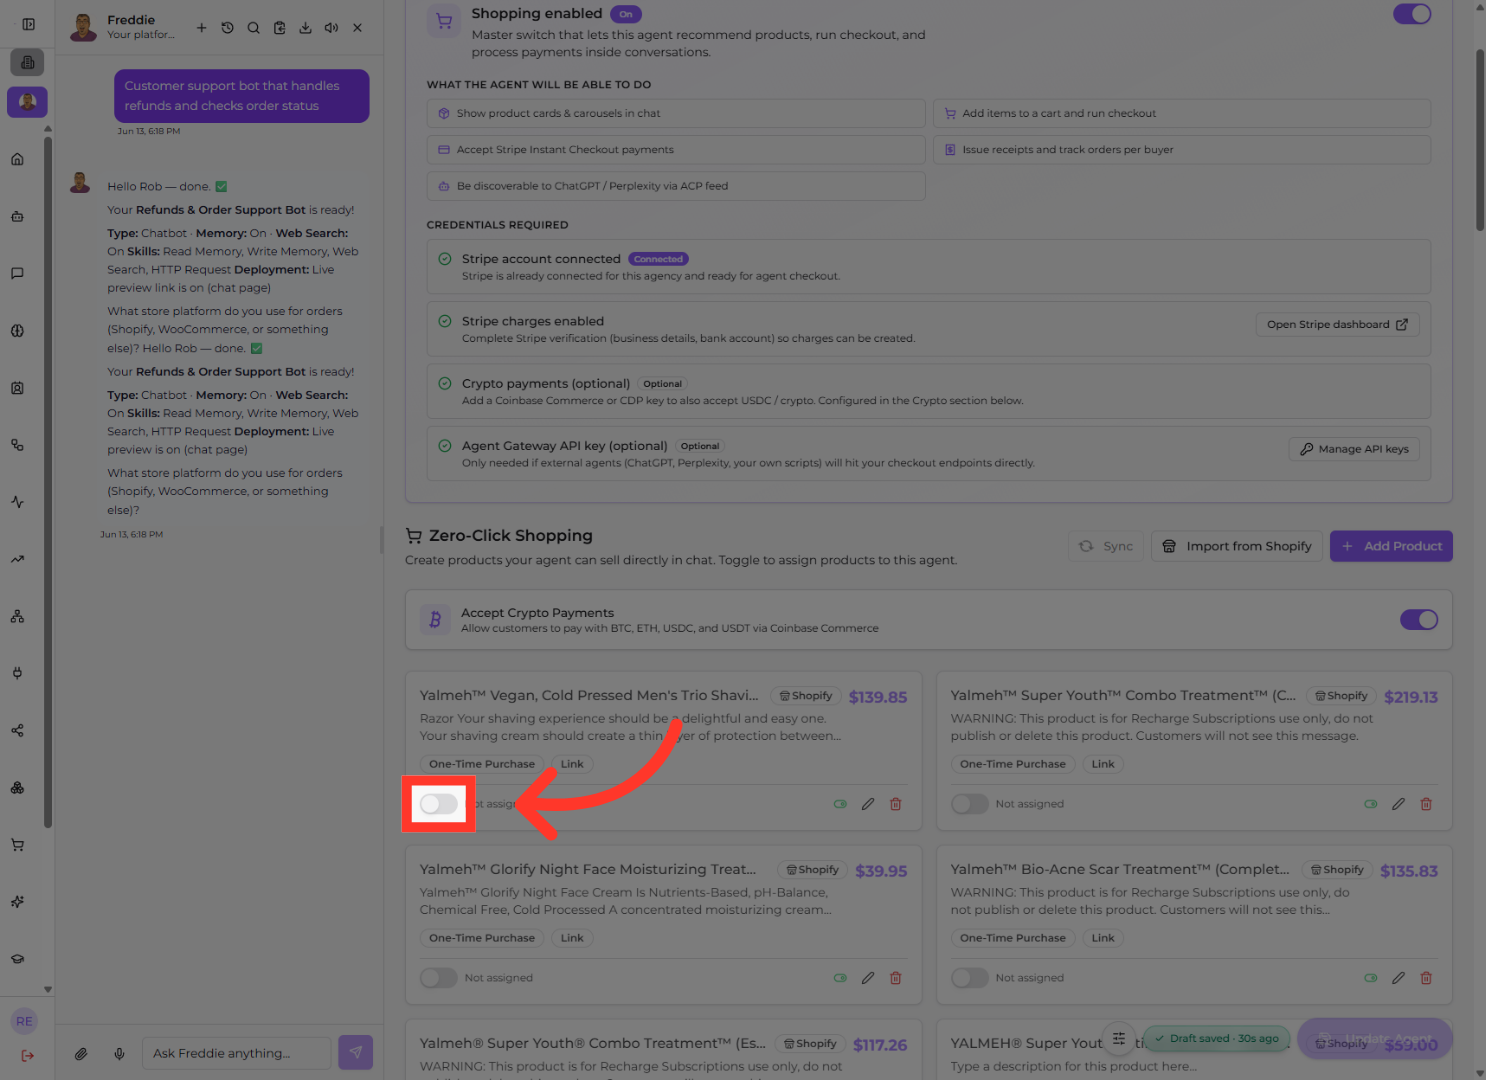Viewport: 1486px width, 1080px height.
Task: Assign the Men's Trio Shaving product toggle
Action: click(x=438, y=804)
